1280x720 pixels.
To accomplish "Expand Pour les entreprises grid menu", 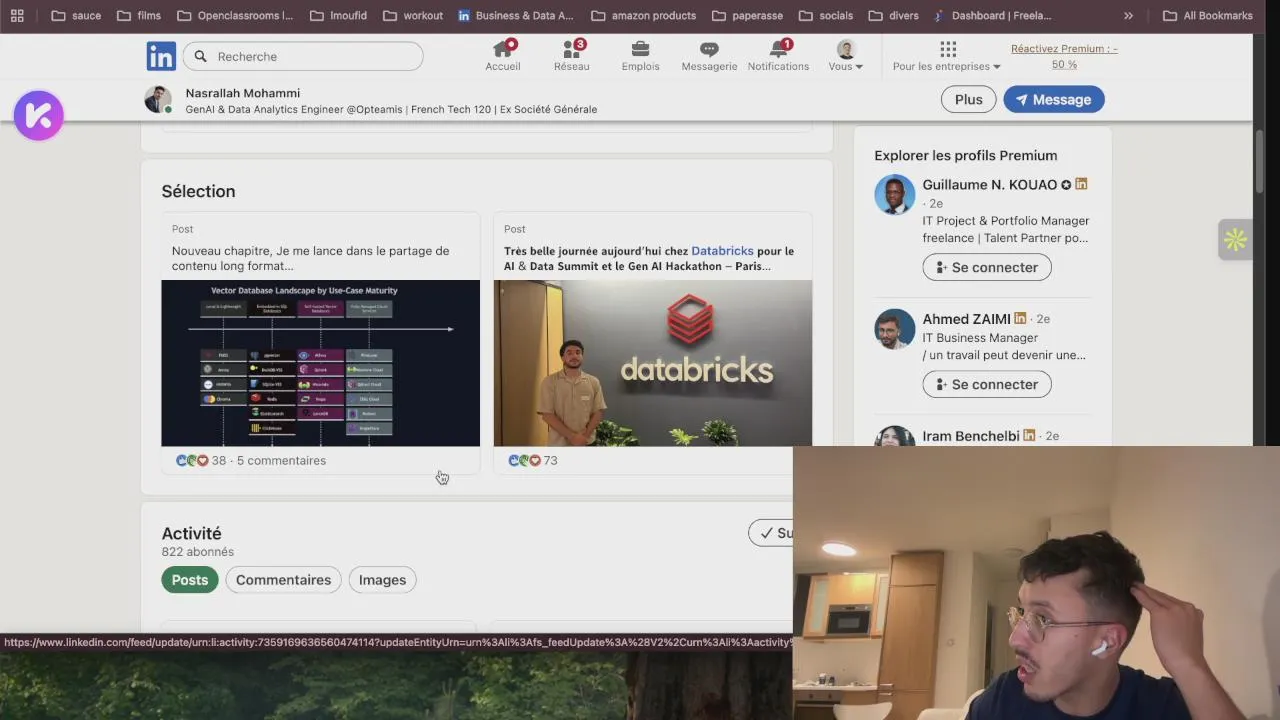I will coord(947,56).
